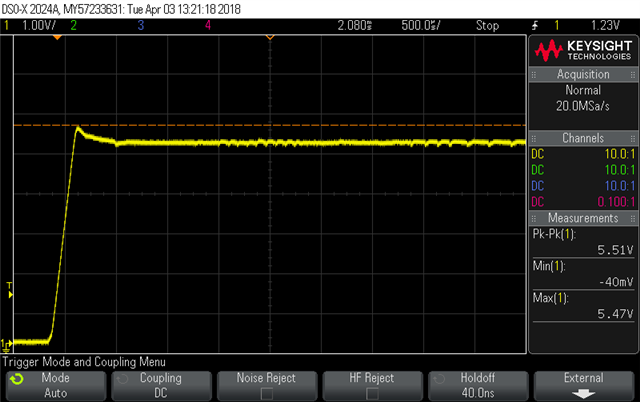Screen dimensions: 640x402
Task: Click the device ID timestamp title line
Action: 121,9
